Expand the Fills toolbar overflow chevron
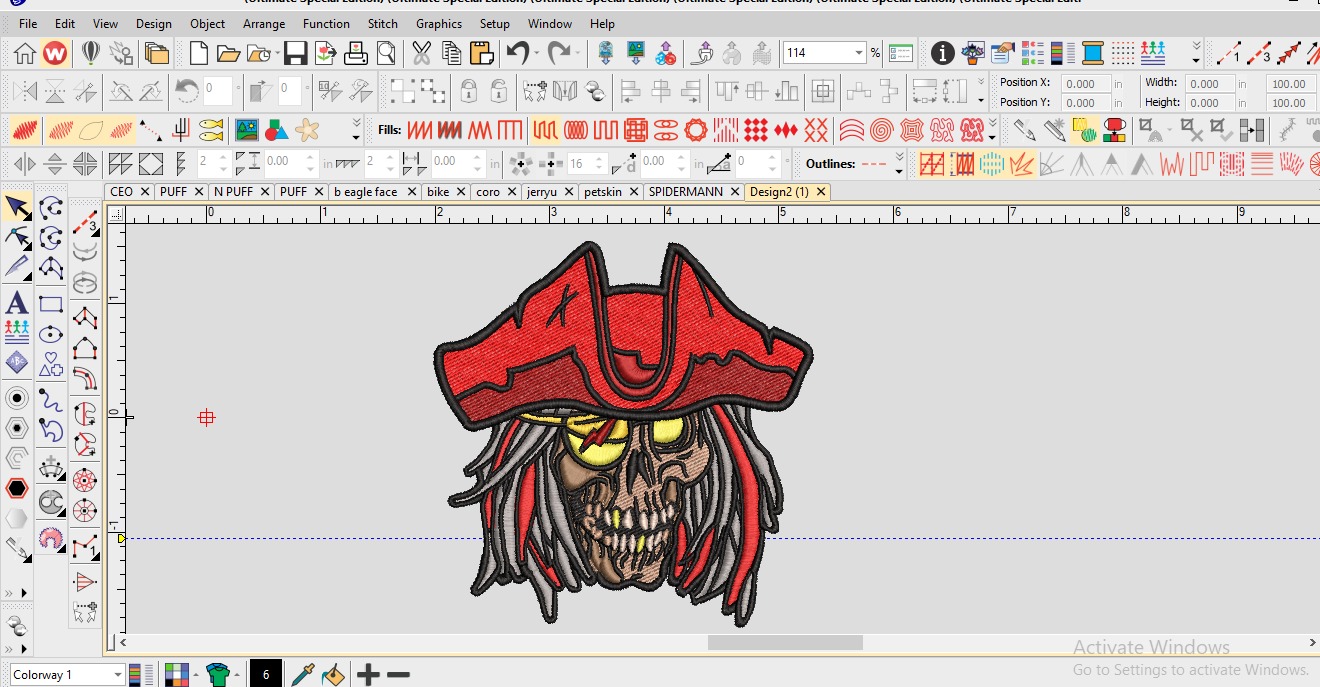The width and height of the screenshot is (1320, 687). tap(992, 130)
